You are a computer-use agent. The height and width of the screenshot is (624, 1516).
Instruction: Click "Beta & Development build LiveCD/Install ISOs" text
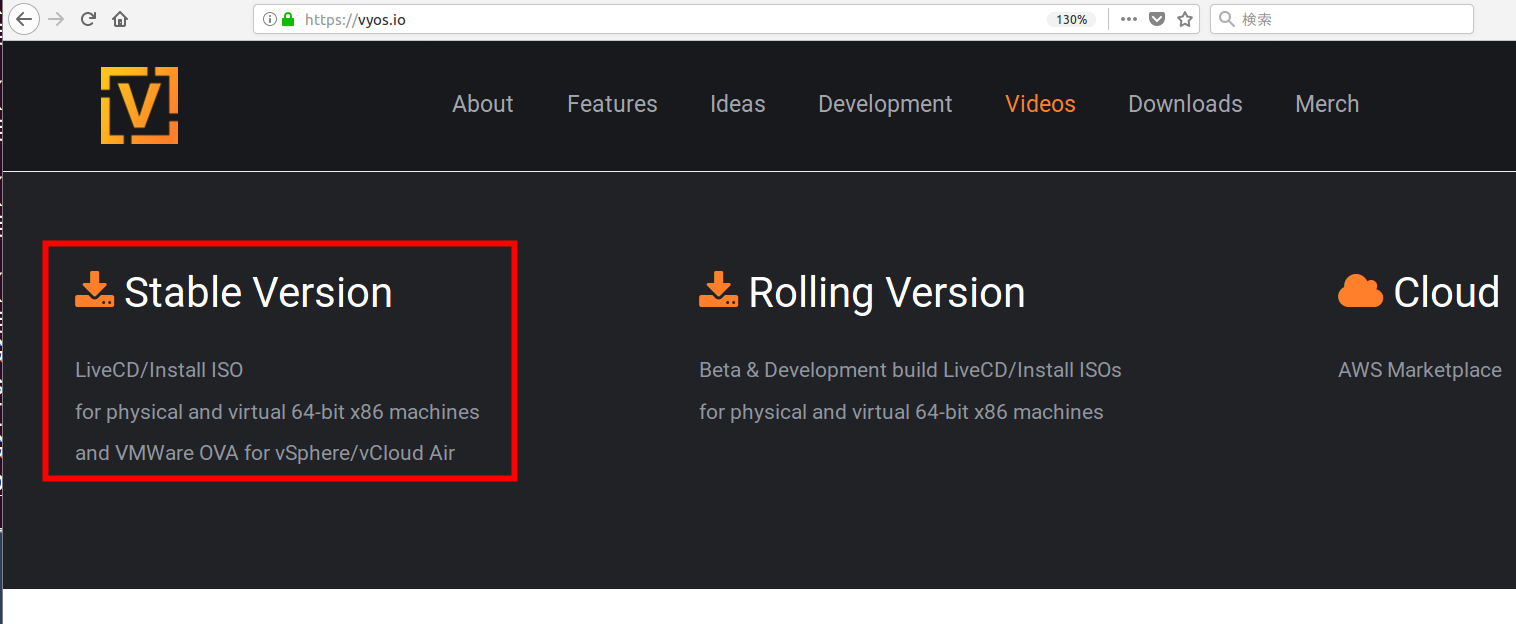(x=910, y=370)
